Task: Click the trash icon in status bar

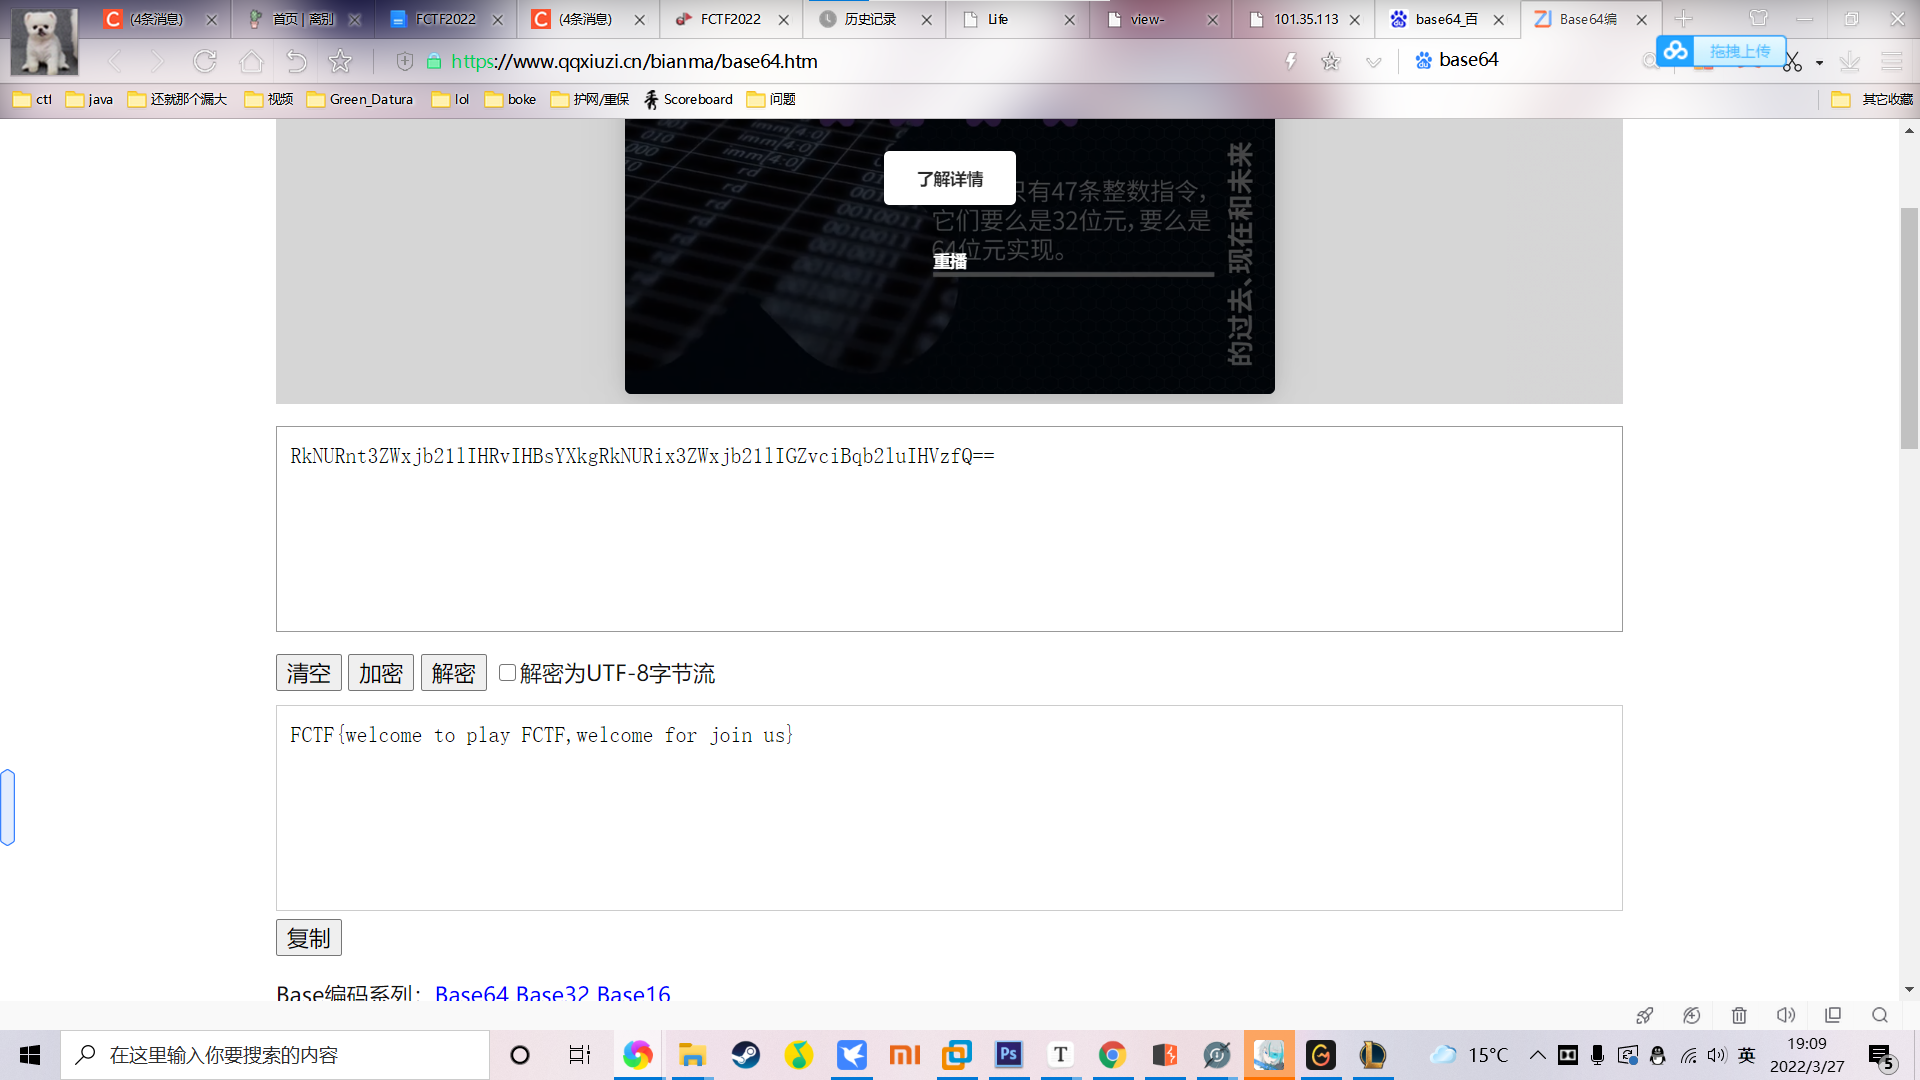Action: click(x=1739, y=1016)
